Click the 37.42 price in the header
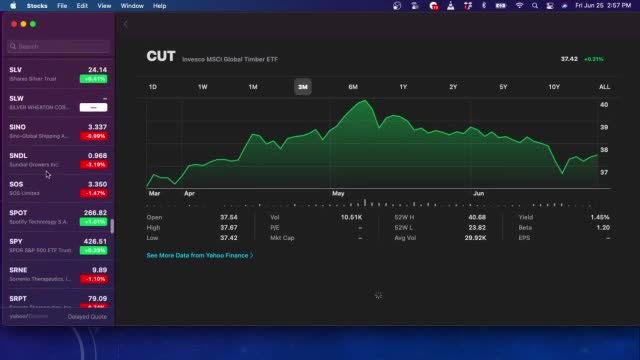The image size is (640, 360). tap(569, 59)
